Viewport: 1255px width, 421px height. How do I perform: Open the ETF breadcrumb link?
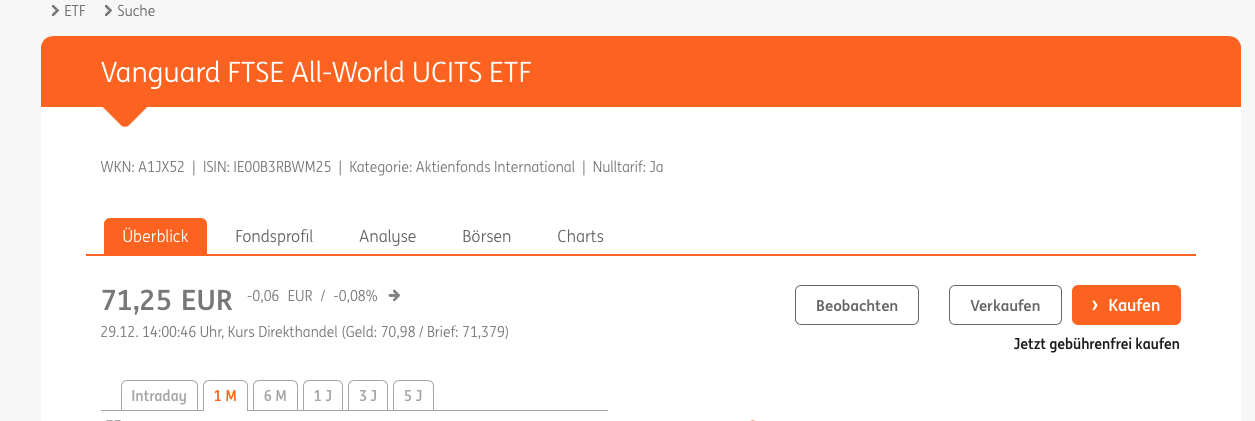tap(74, 11)
